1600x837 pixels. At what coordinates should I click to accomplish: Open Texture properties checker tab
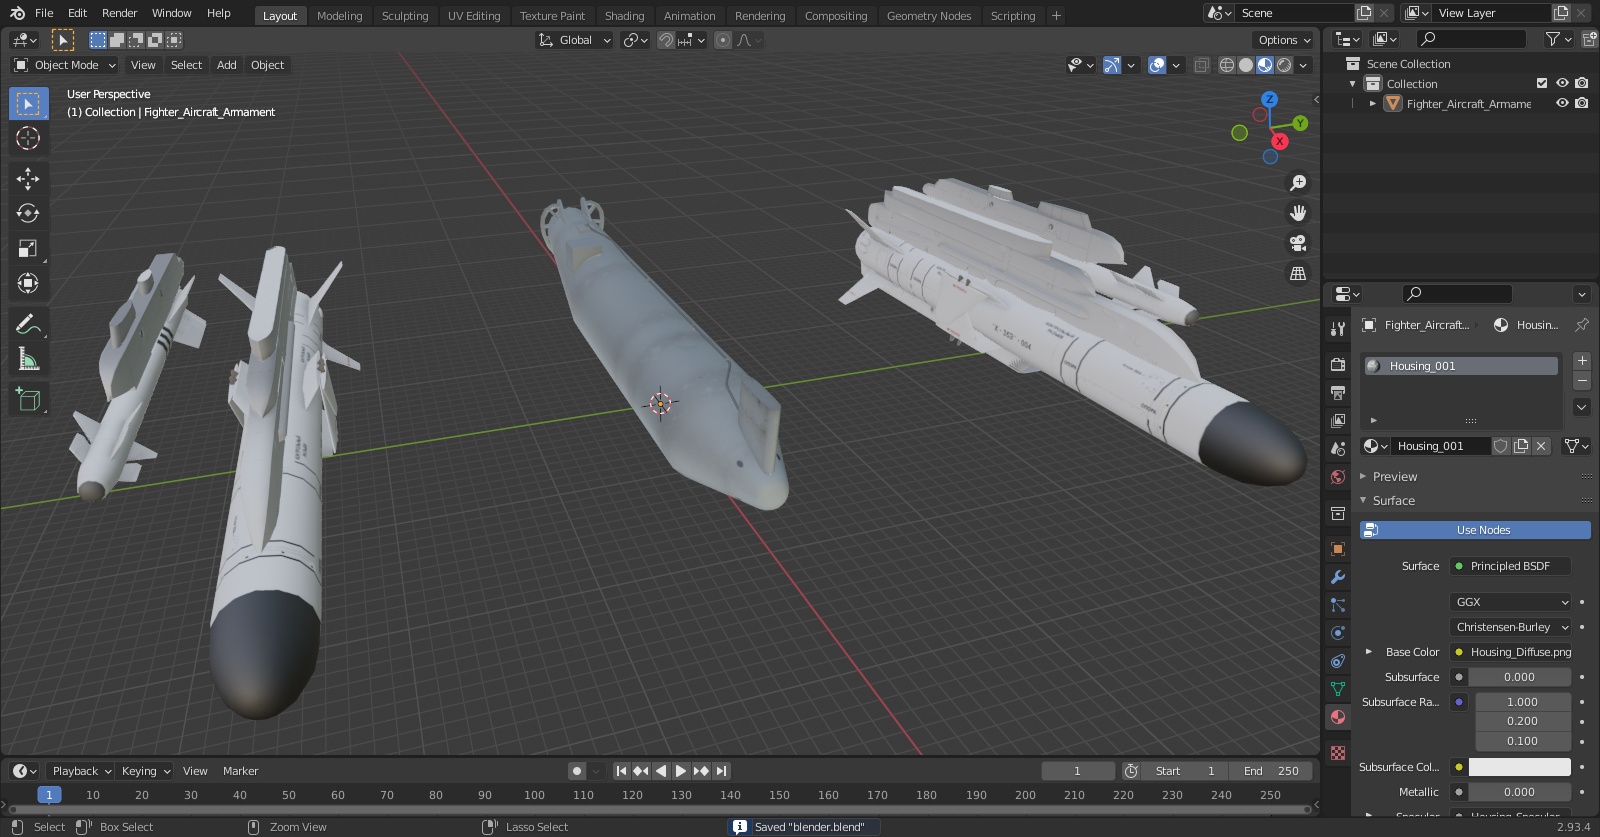click(1338, 752)
